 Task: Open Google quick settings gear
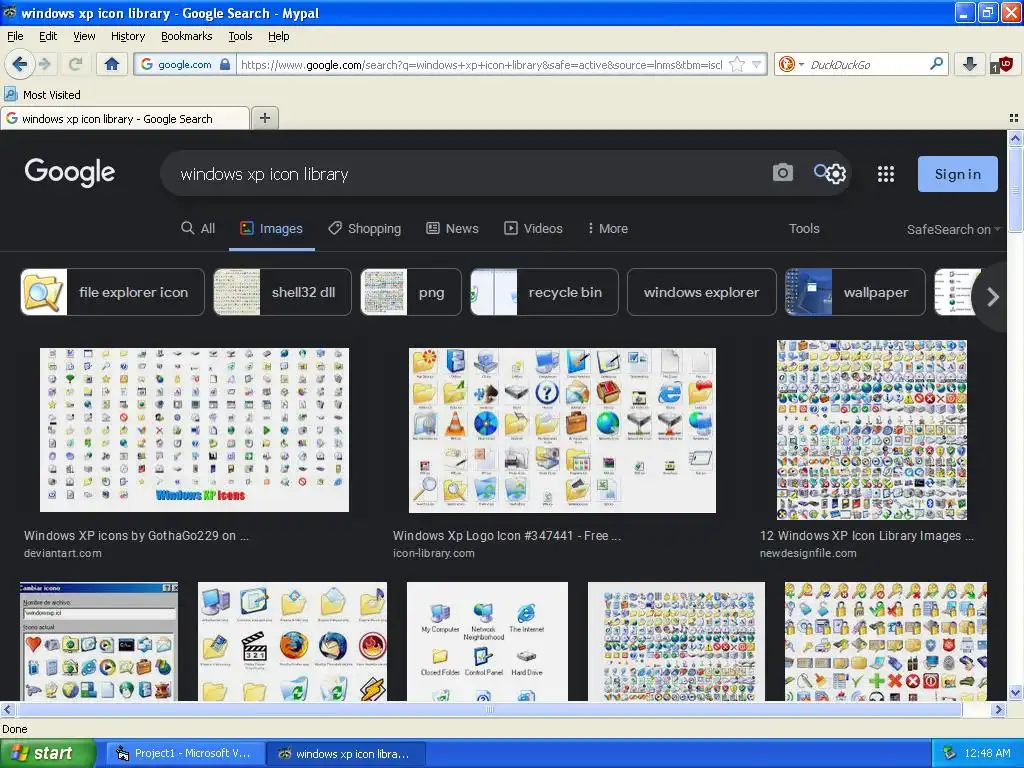pyautogui.click(x=836, y=174)
